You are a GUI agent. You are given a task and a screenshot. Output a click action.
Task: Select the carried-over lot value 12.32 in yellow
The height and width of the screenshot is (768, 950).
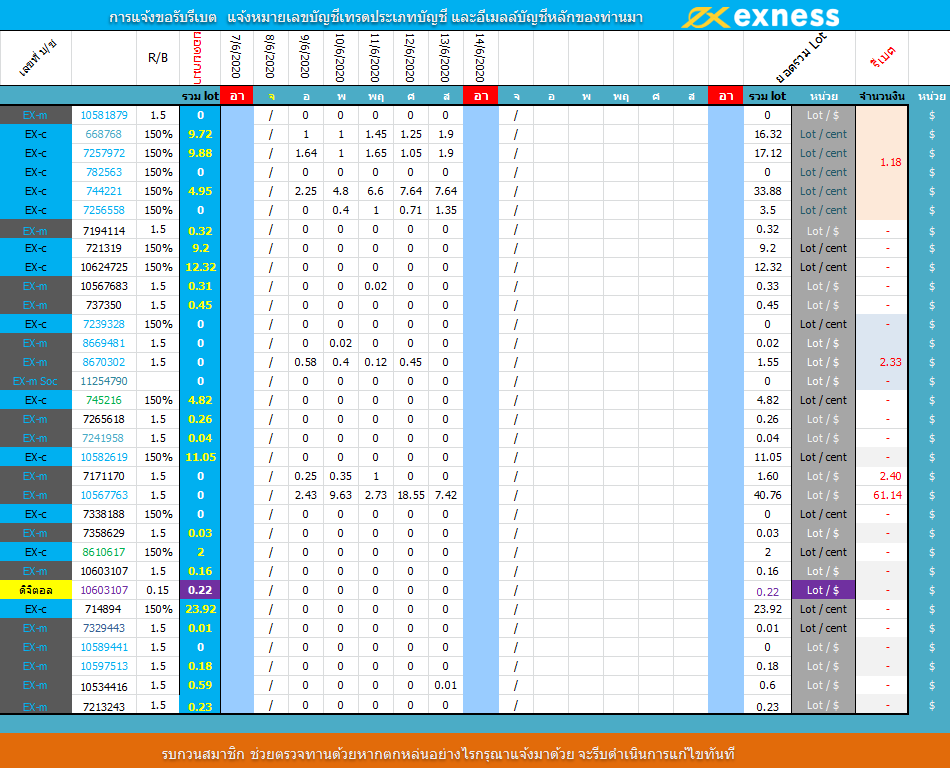pos(201,267)
